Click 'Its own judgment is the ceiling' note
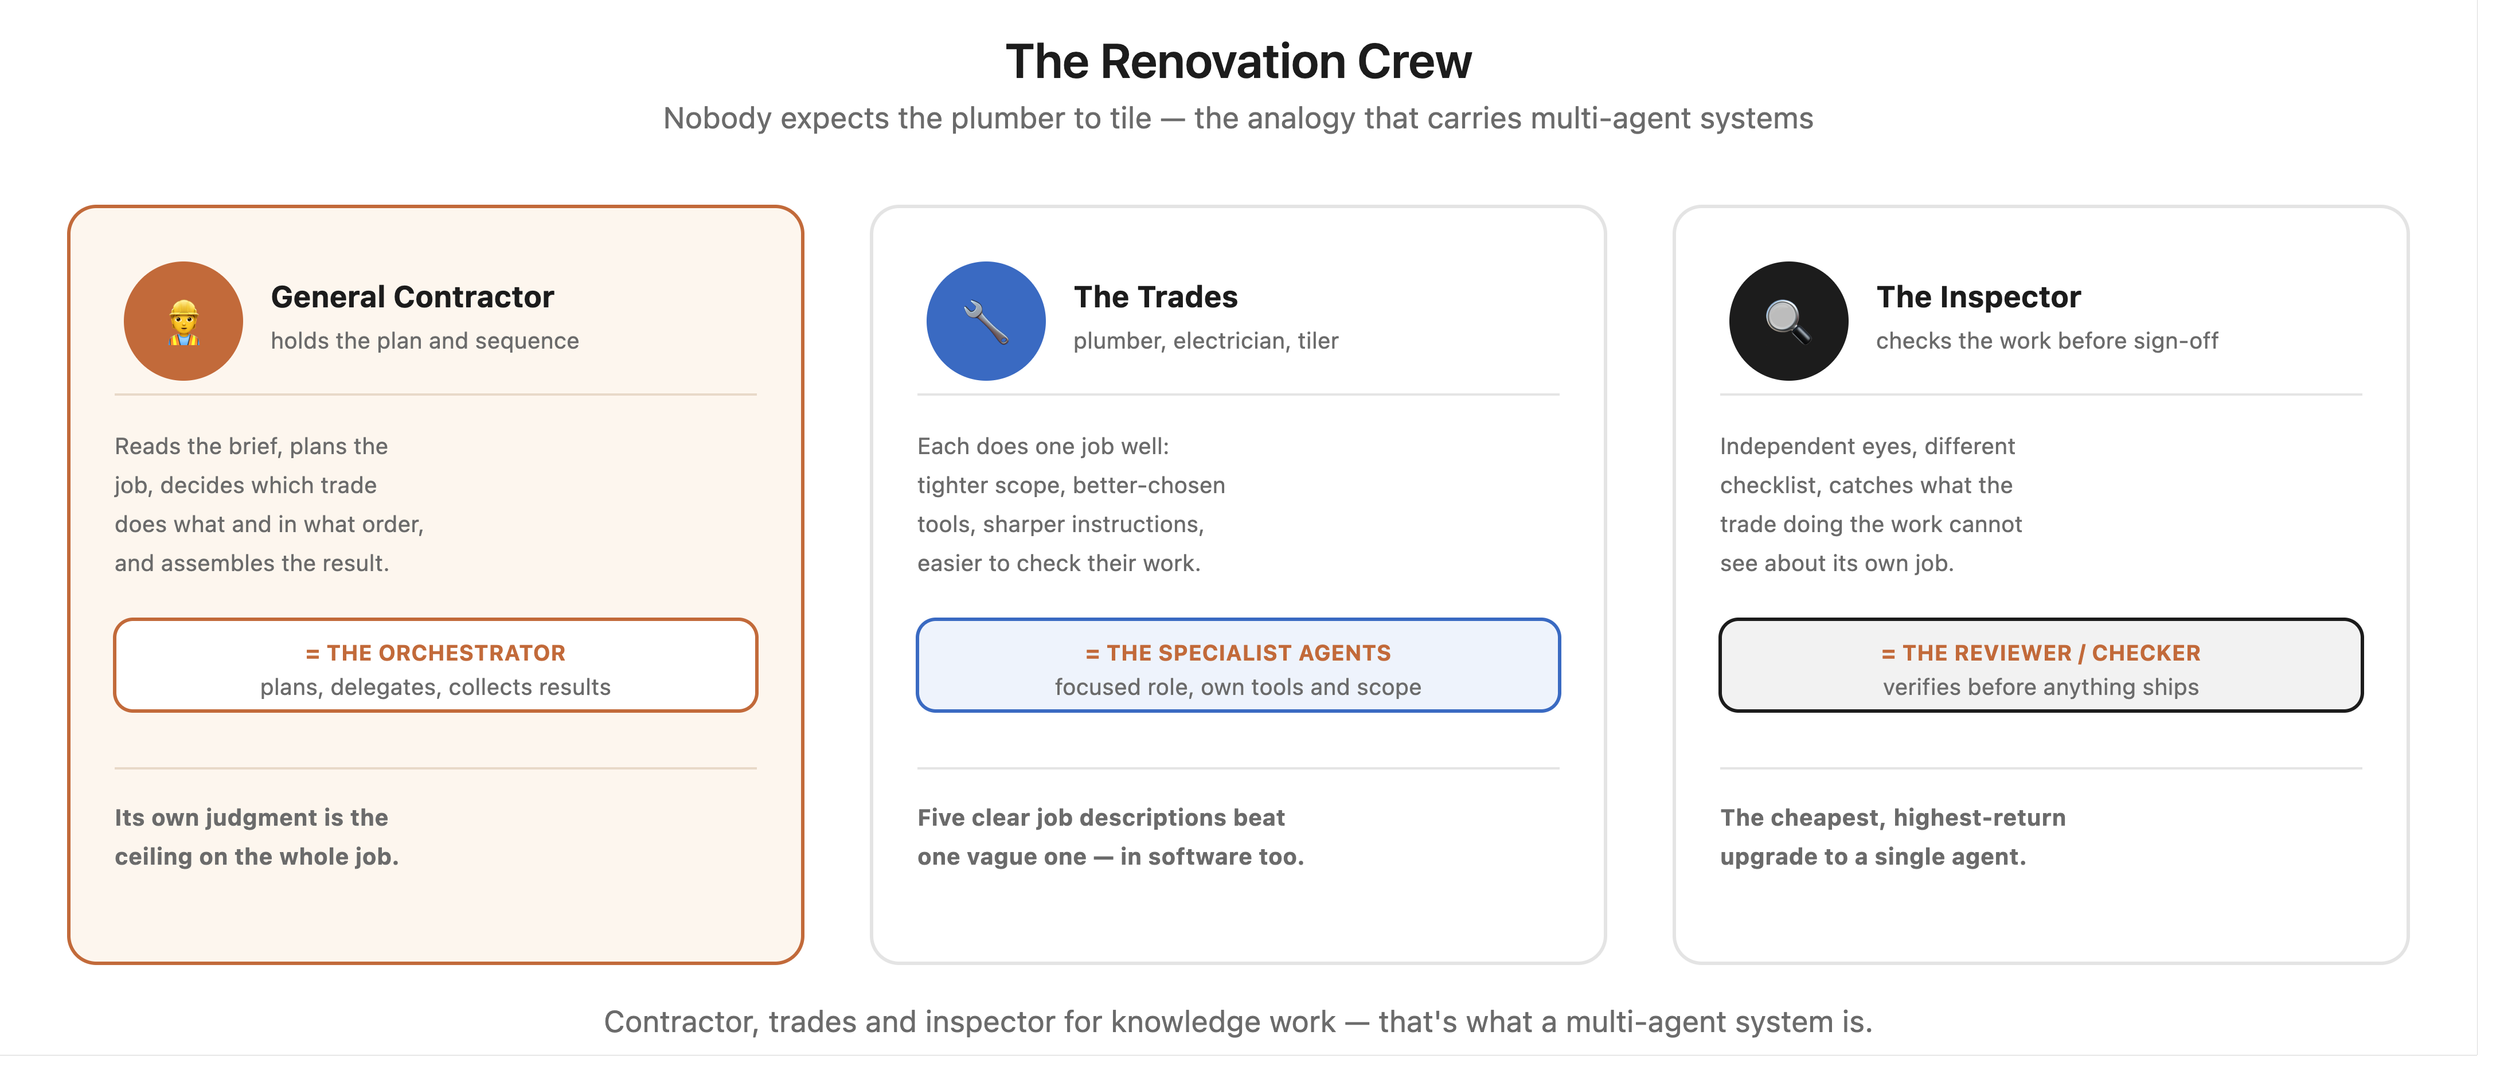 click(x=256, y=837)
